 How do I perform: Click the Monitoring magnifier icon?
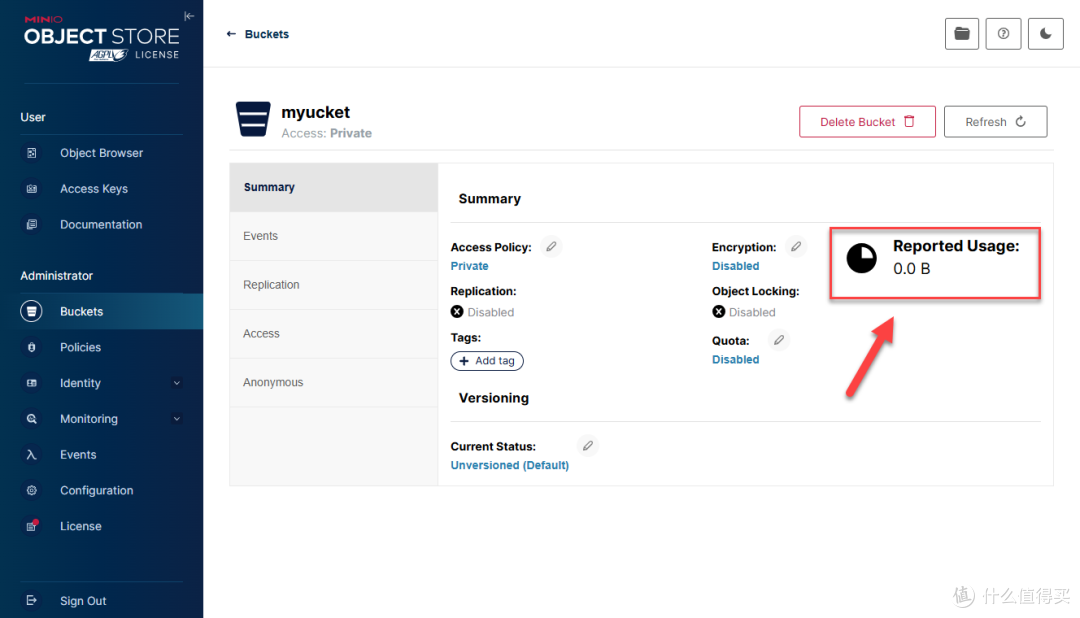(x=32, y=419)
